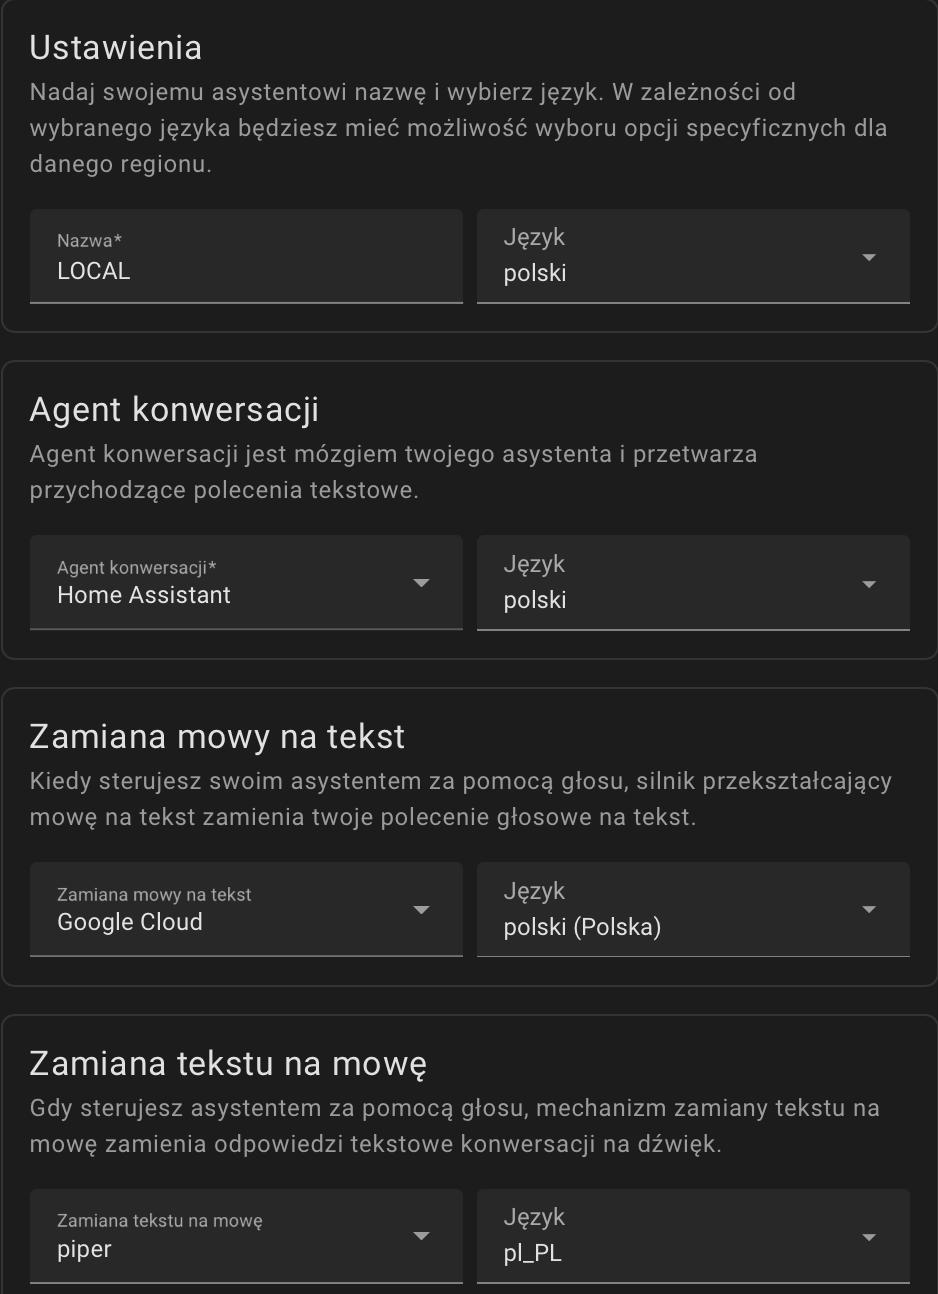The width and height of the screenshot is (938, 1294).
Task: Click the Nazwa text field containing LOCAL
Action: (x=245, y=257)
